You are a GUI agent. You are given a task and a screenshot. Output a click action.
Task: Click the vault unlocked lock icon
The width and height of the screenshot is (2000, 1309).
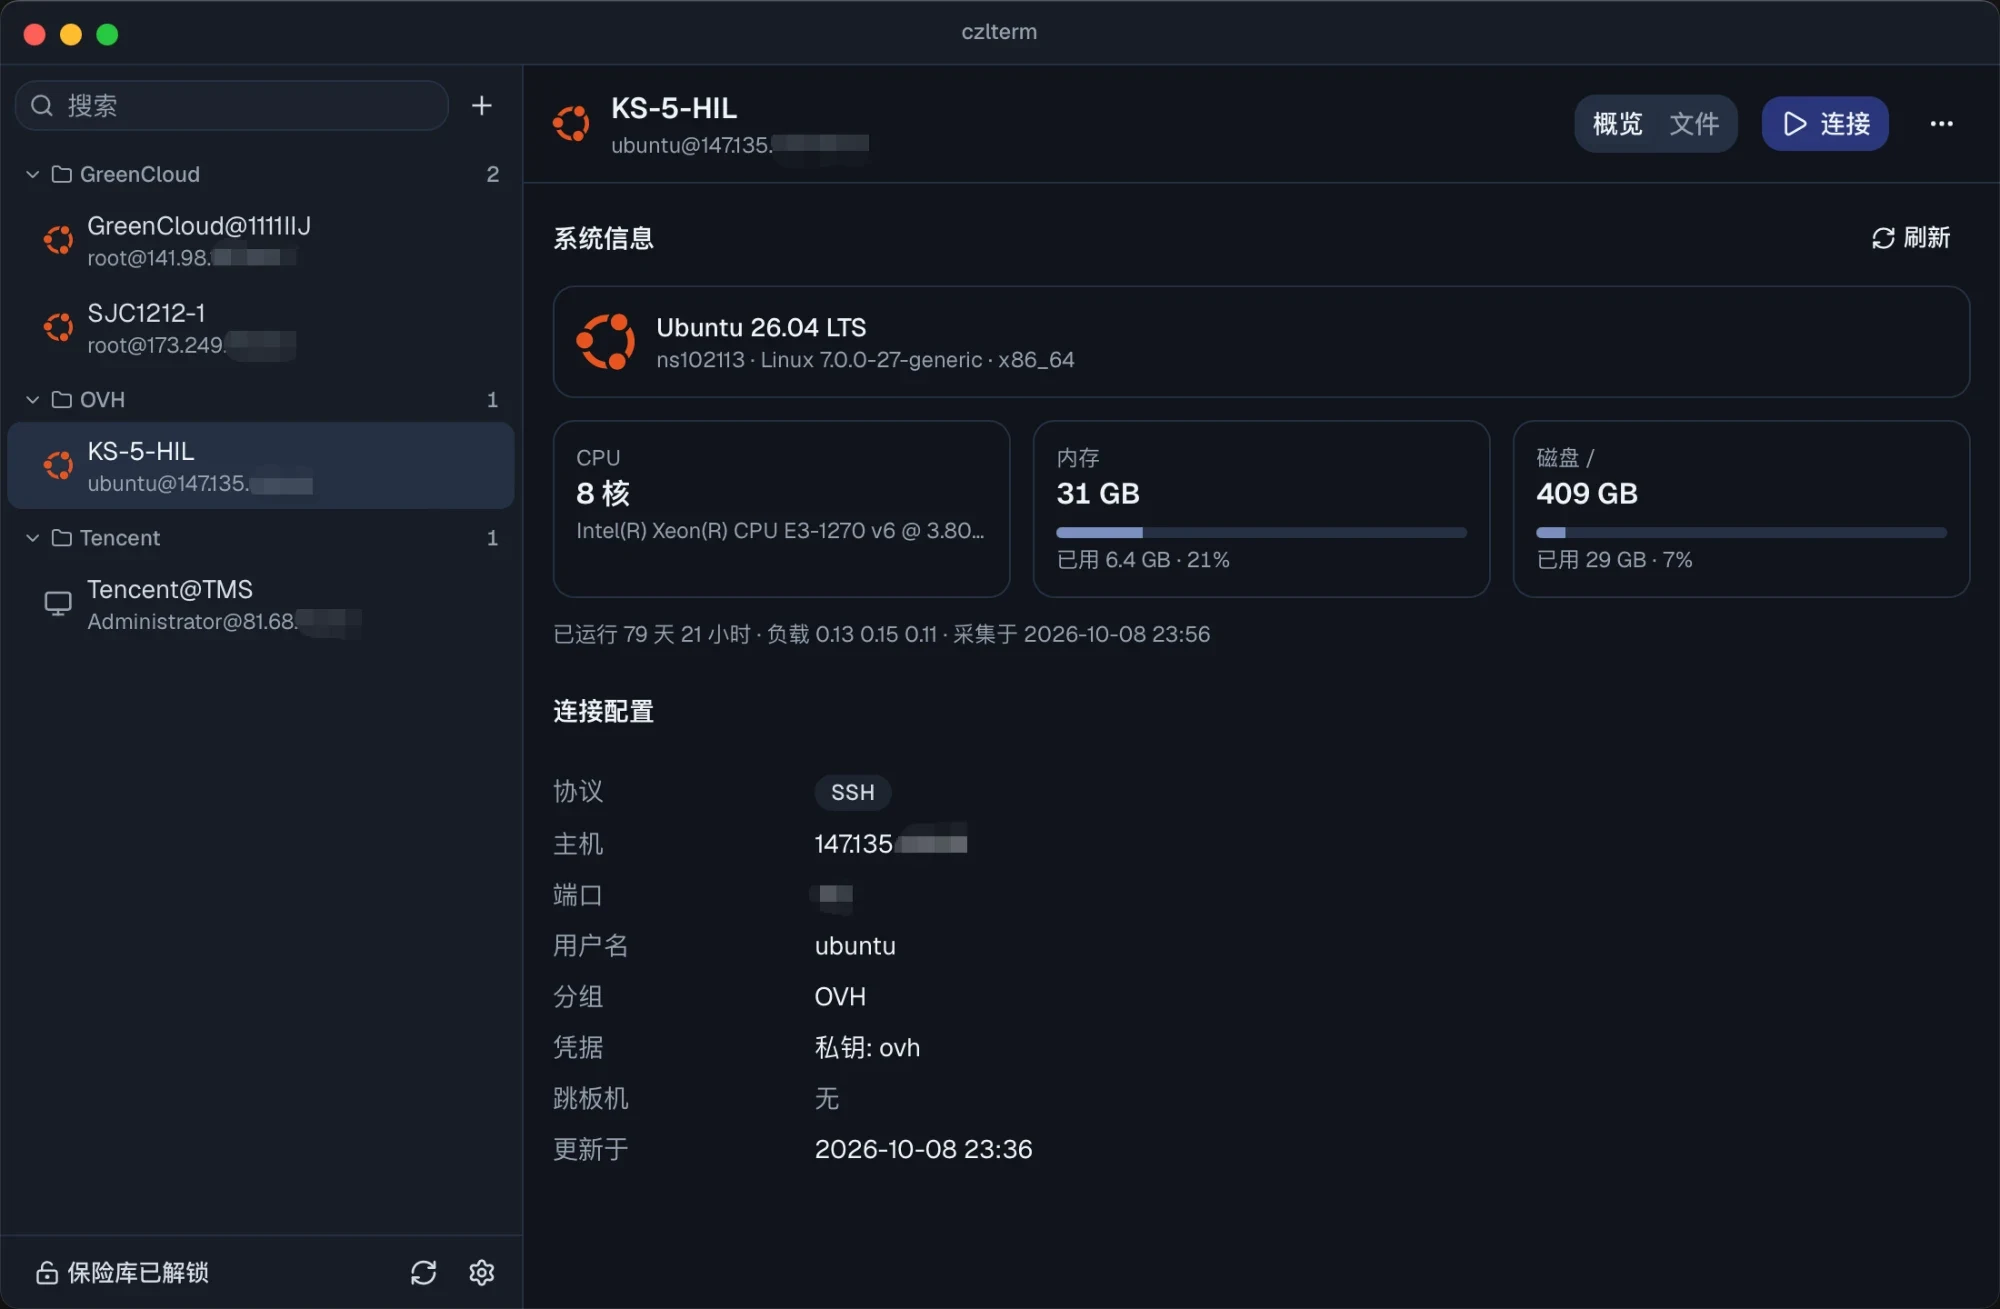pos(46,1272)
